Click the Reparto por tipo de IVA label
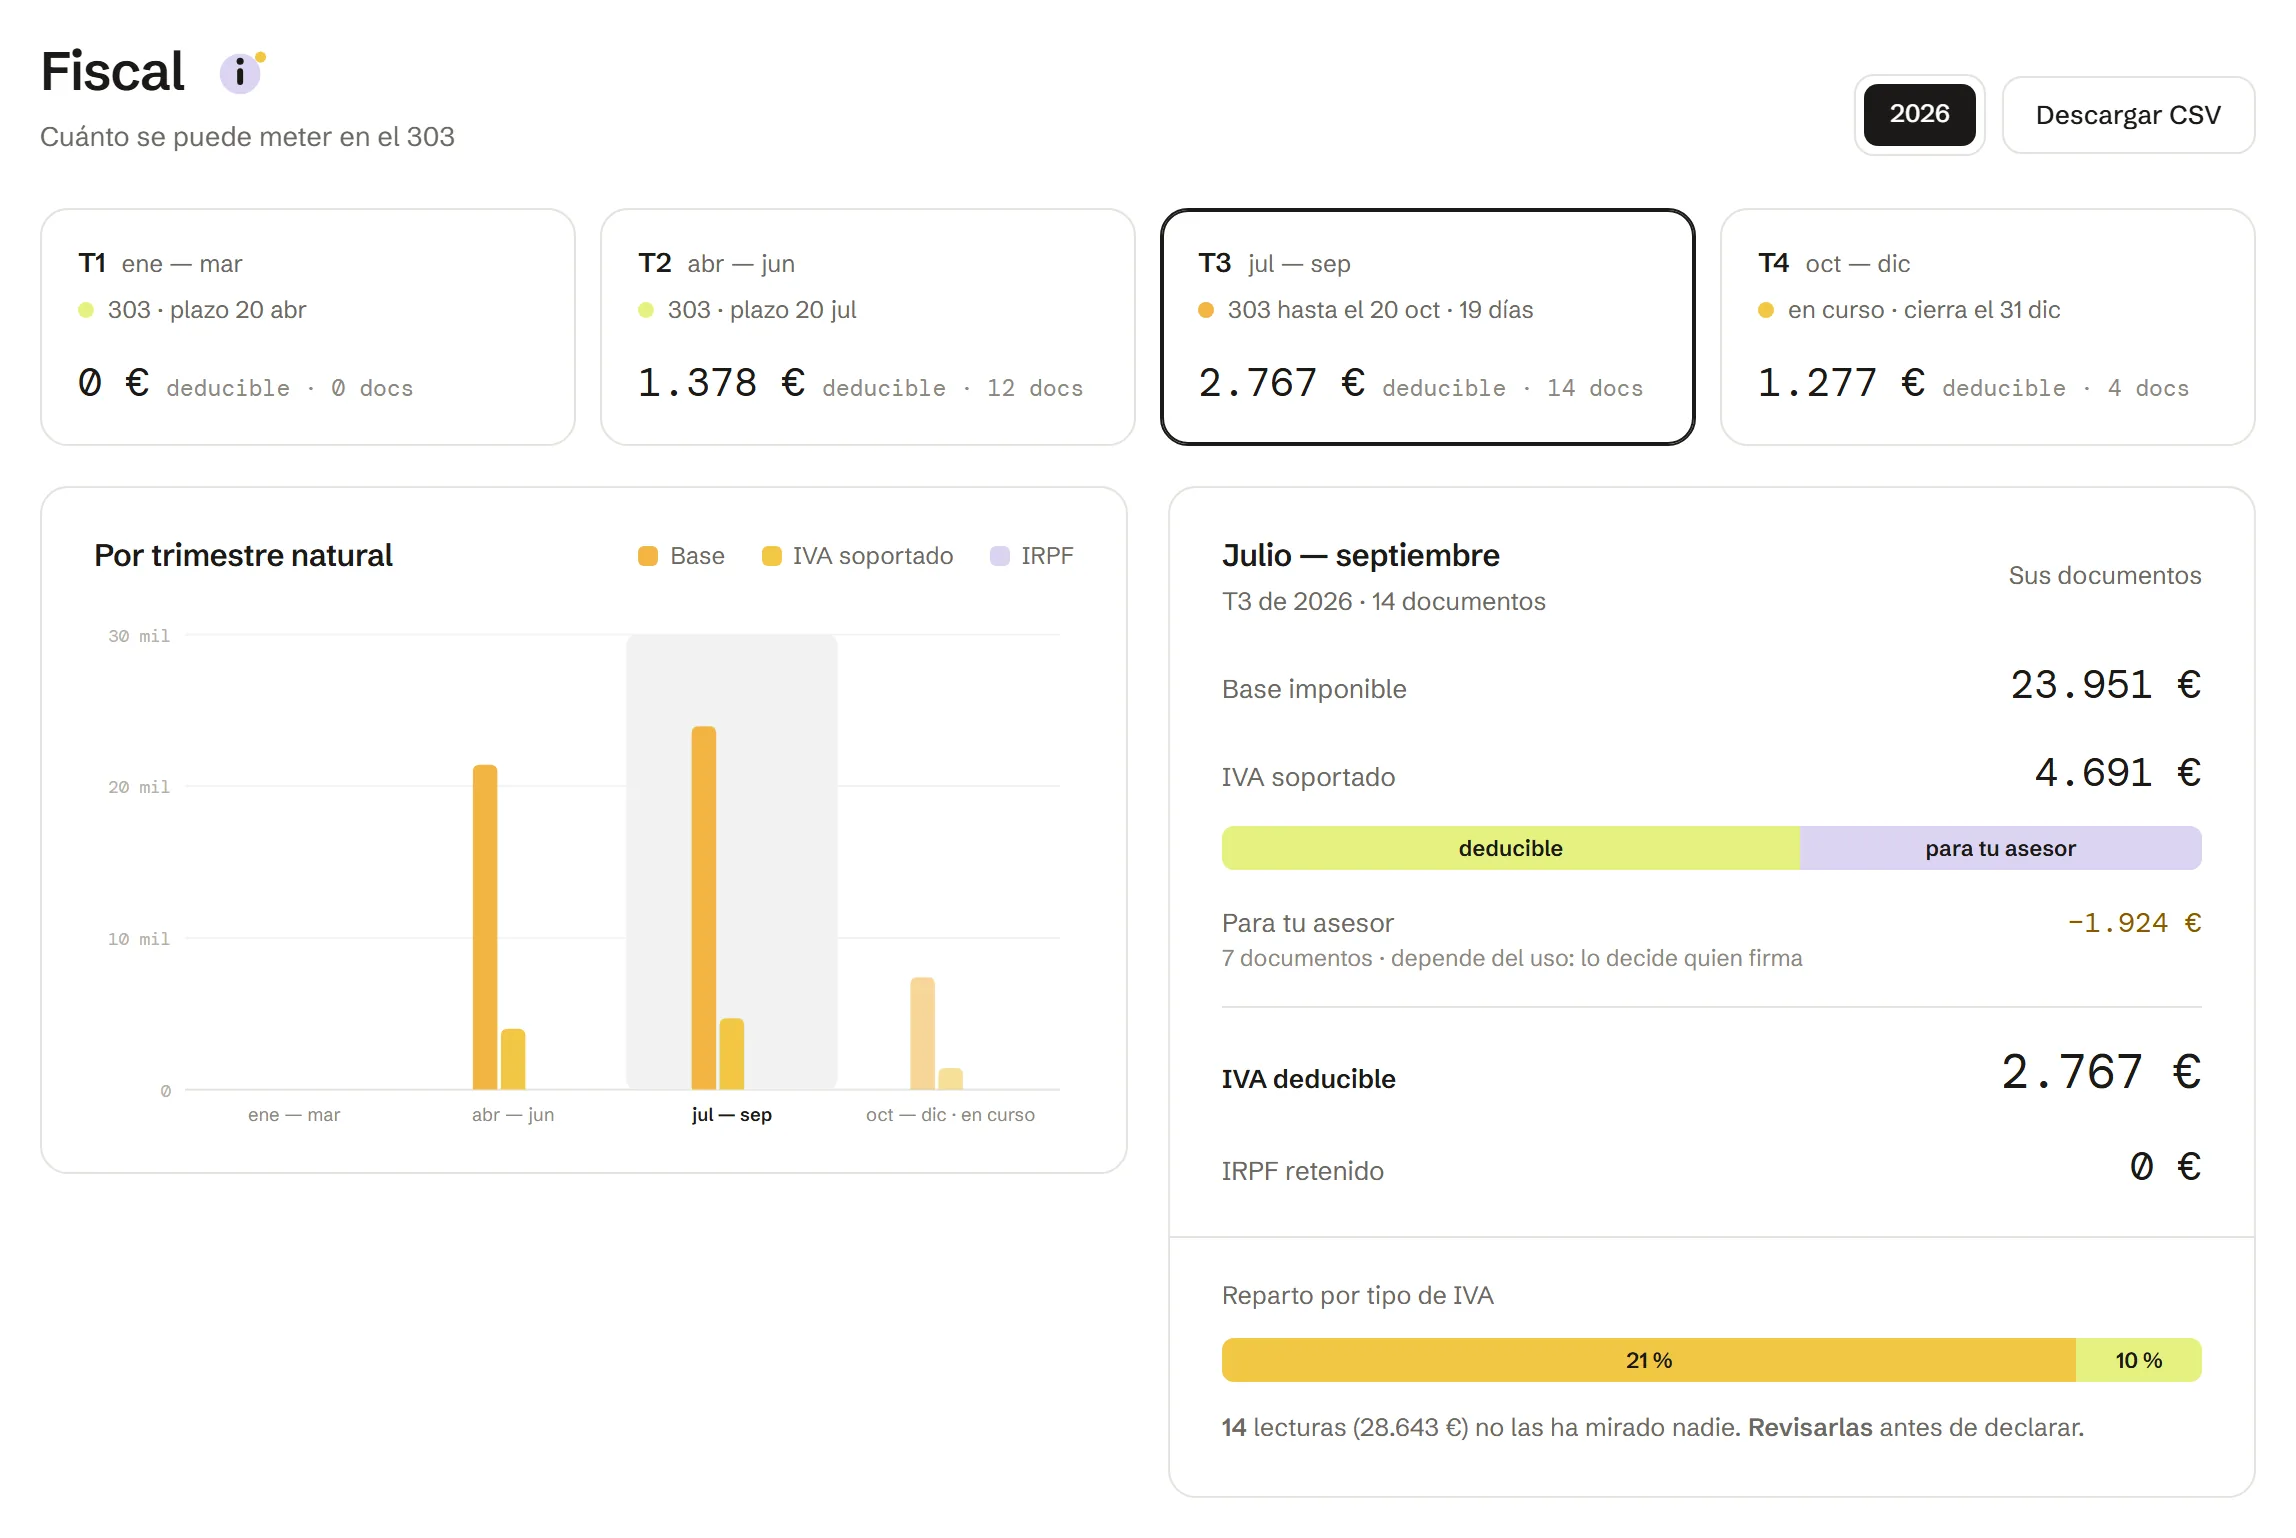The width and height of the screenshot is (2296, 1538). (1358, 1295)
